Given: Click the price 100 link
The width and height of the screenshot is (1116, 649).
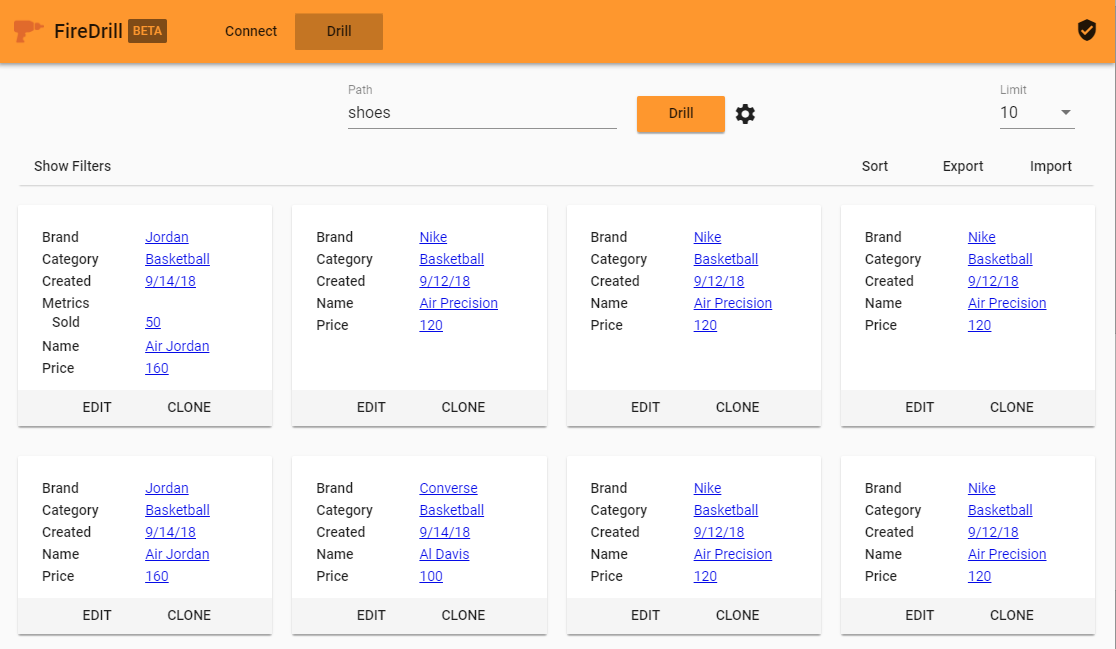Looking at the screenshot, I should click(431, 576).
